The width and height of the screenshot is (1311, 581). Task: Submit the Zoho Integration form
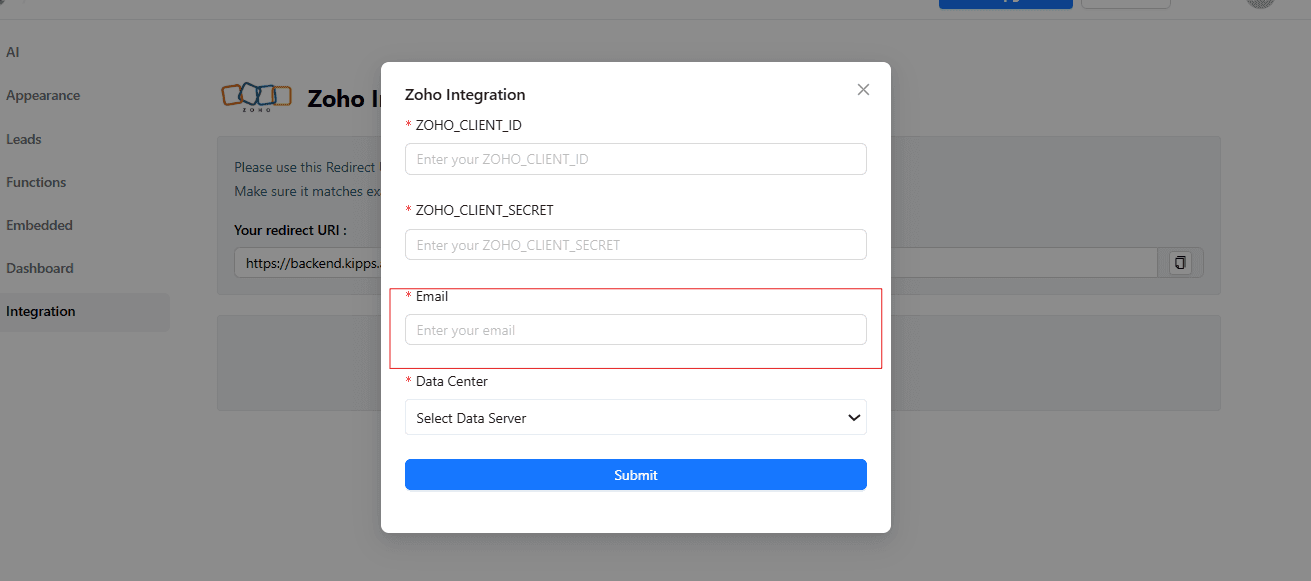(x=635, y=475)
